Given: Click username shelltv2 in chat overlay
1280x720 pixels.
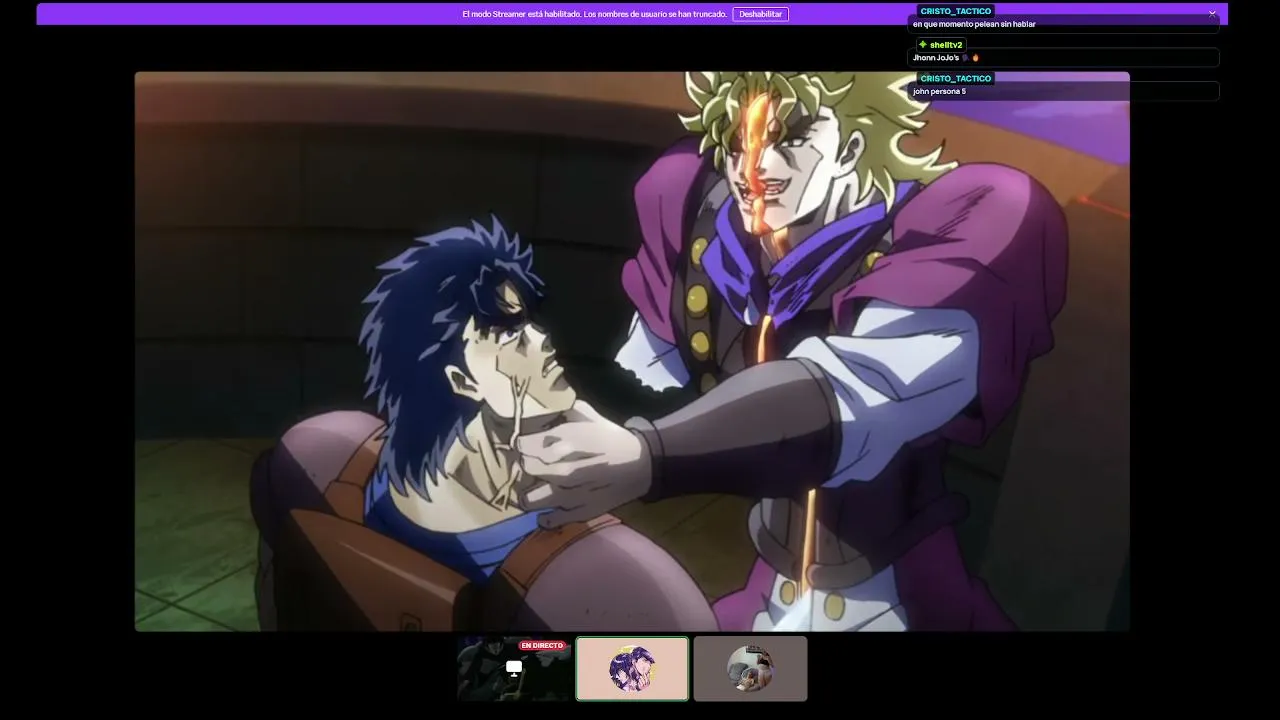Looking at the screenshot, I should [946, 45].
